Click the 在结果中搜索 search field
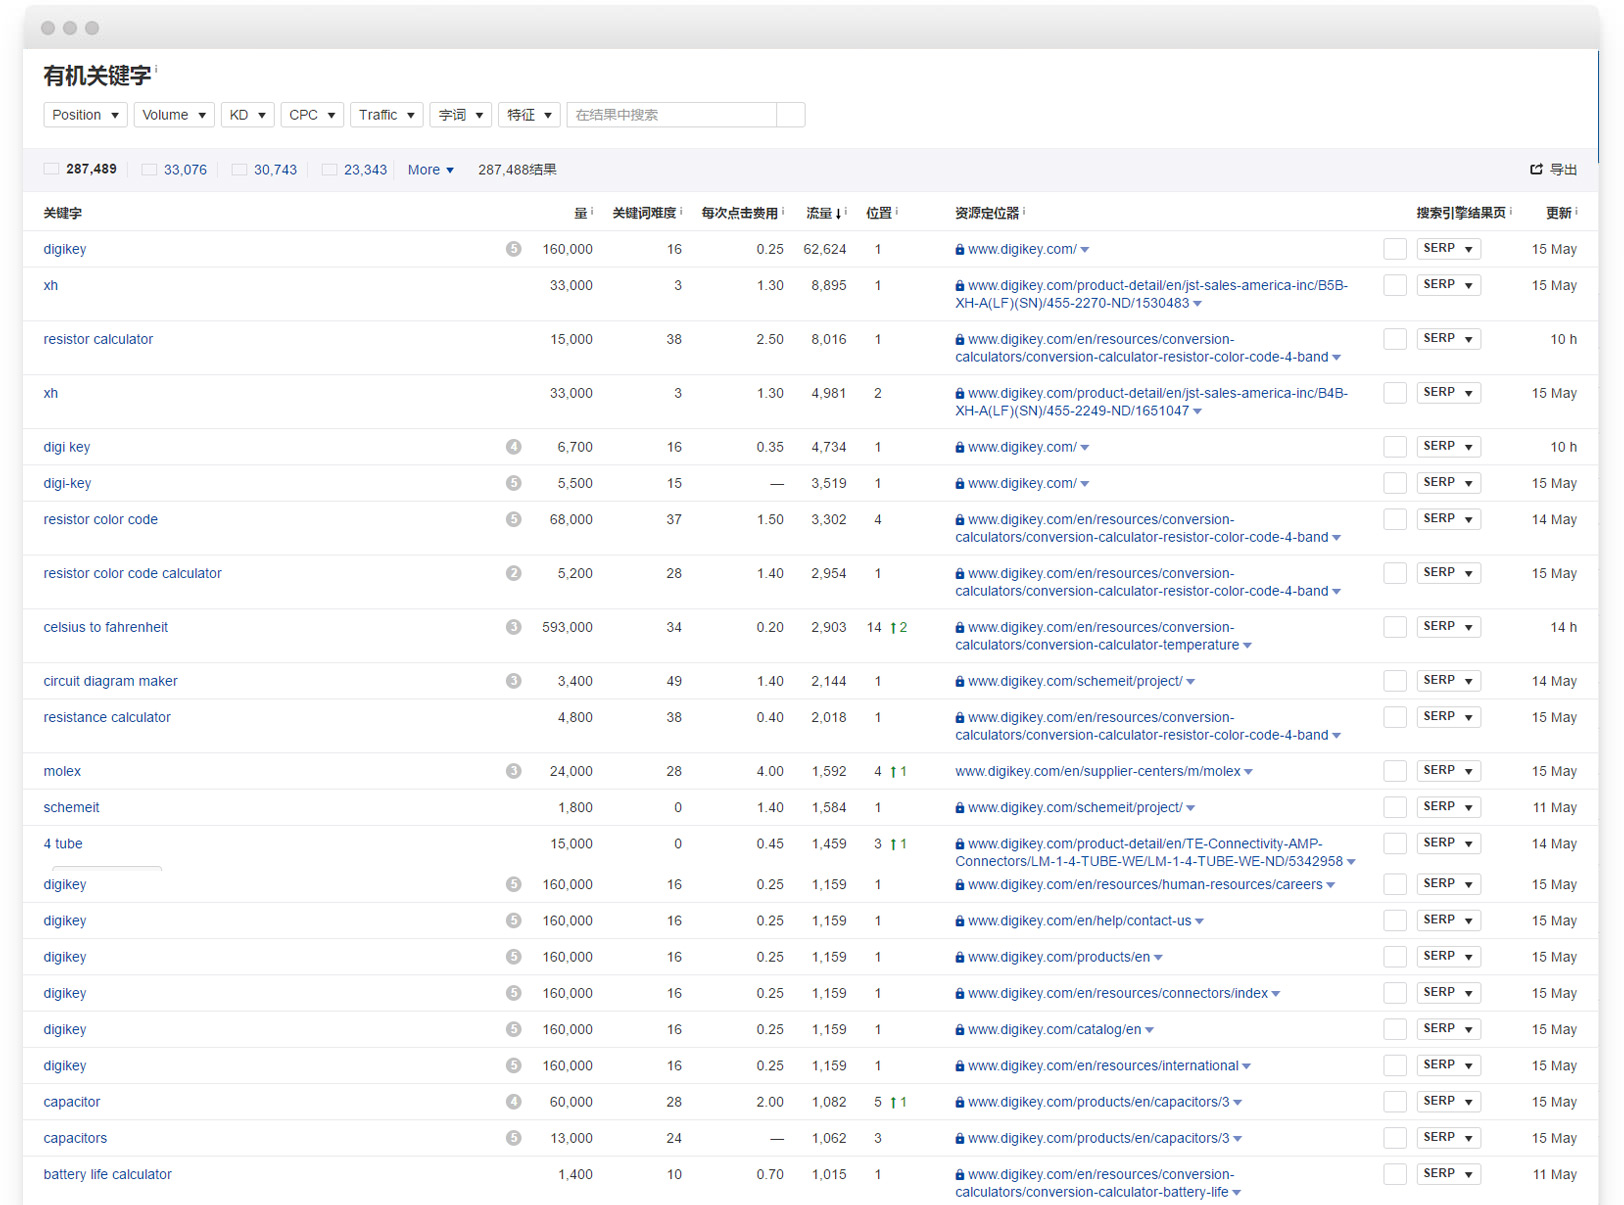1624x1205 pixels. pyautogui.click(x=672, y=115)
